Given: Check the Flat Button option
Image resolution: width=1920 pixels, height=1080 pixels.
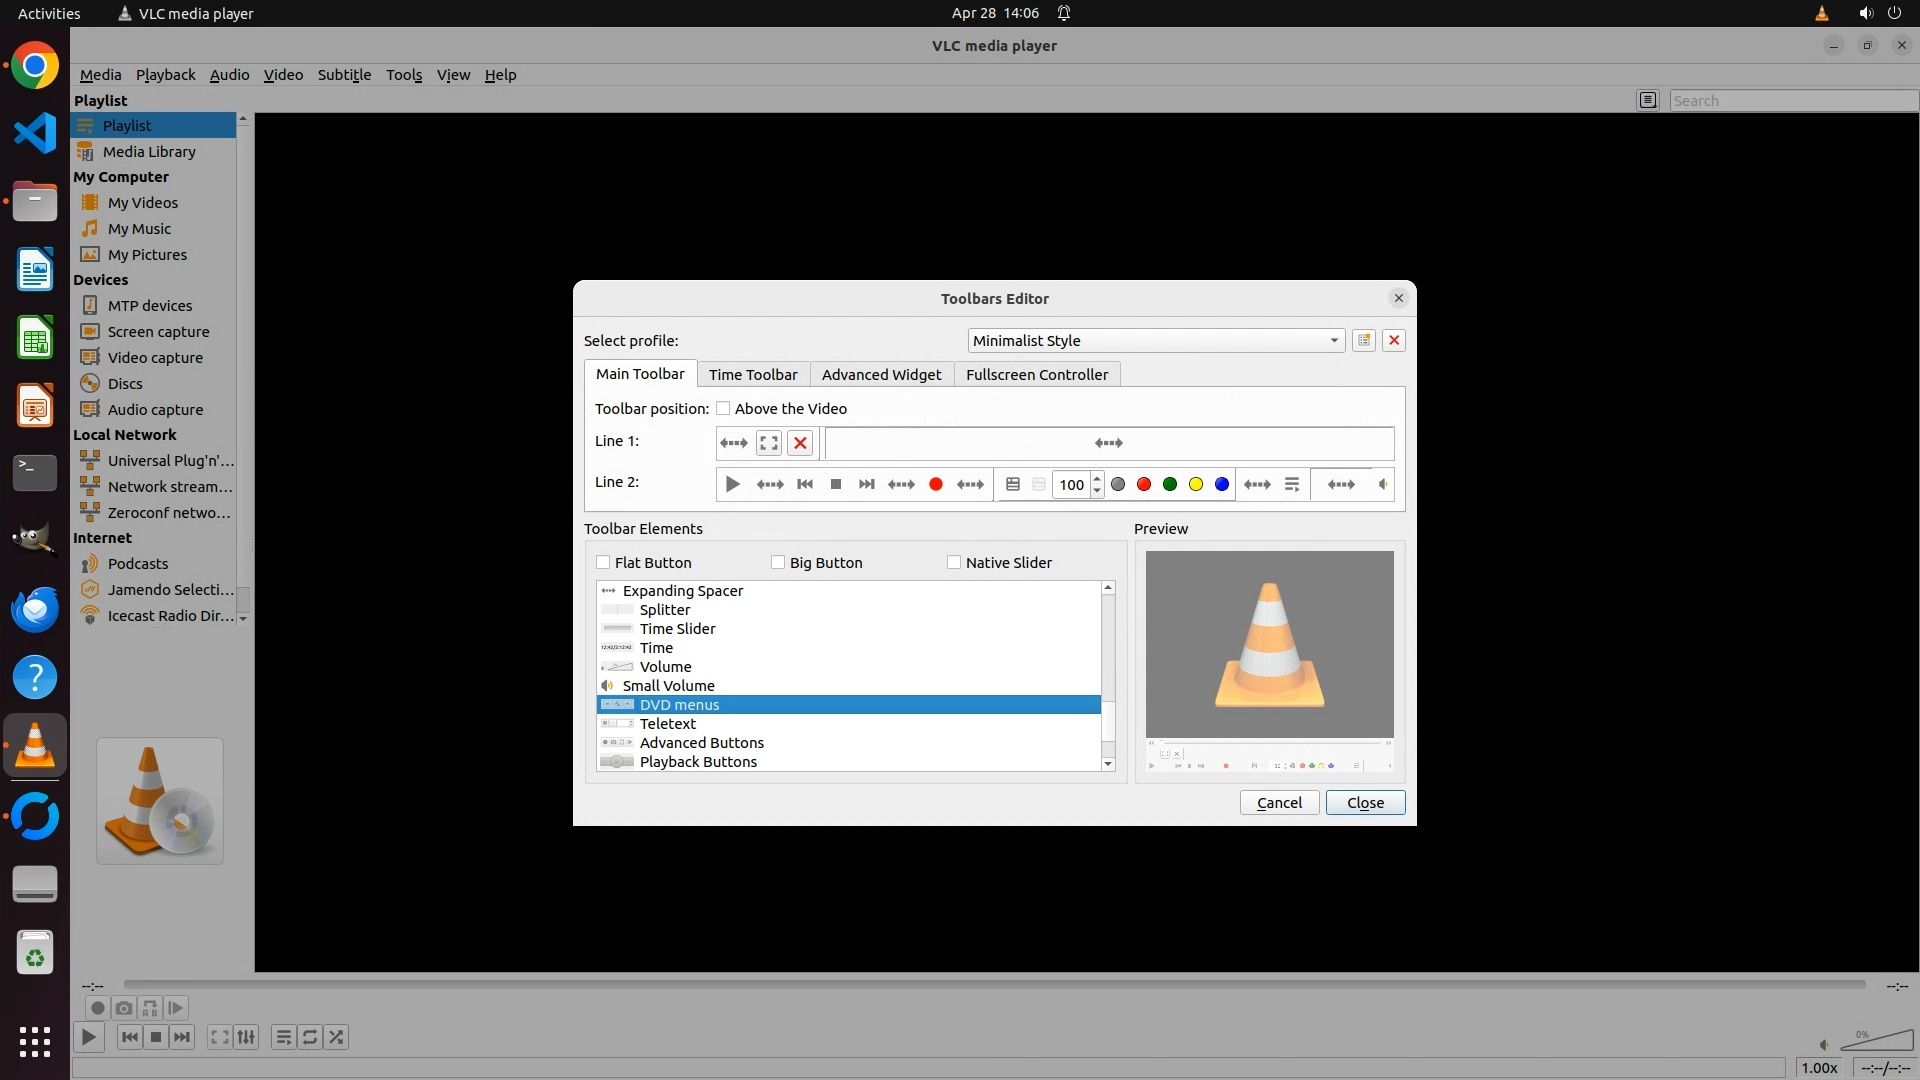Looking at the screenshot, I should click(603, 562).
